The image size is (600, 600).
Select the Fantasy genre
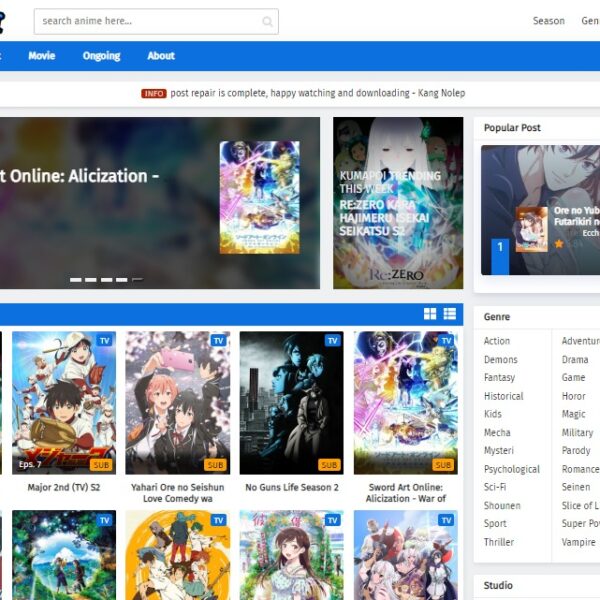tap(499, 377)
